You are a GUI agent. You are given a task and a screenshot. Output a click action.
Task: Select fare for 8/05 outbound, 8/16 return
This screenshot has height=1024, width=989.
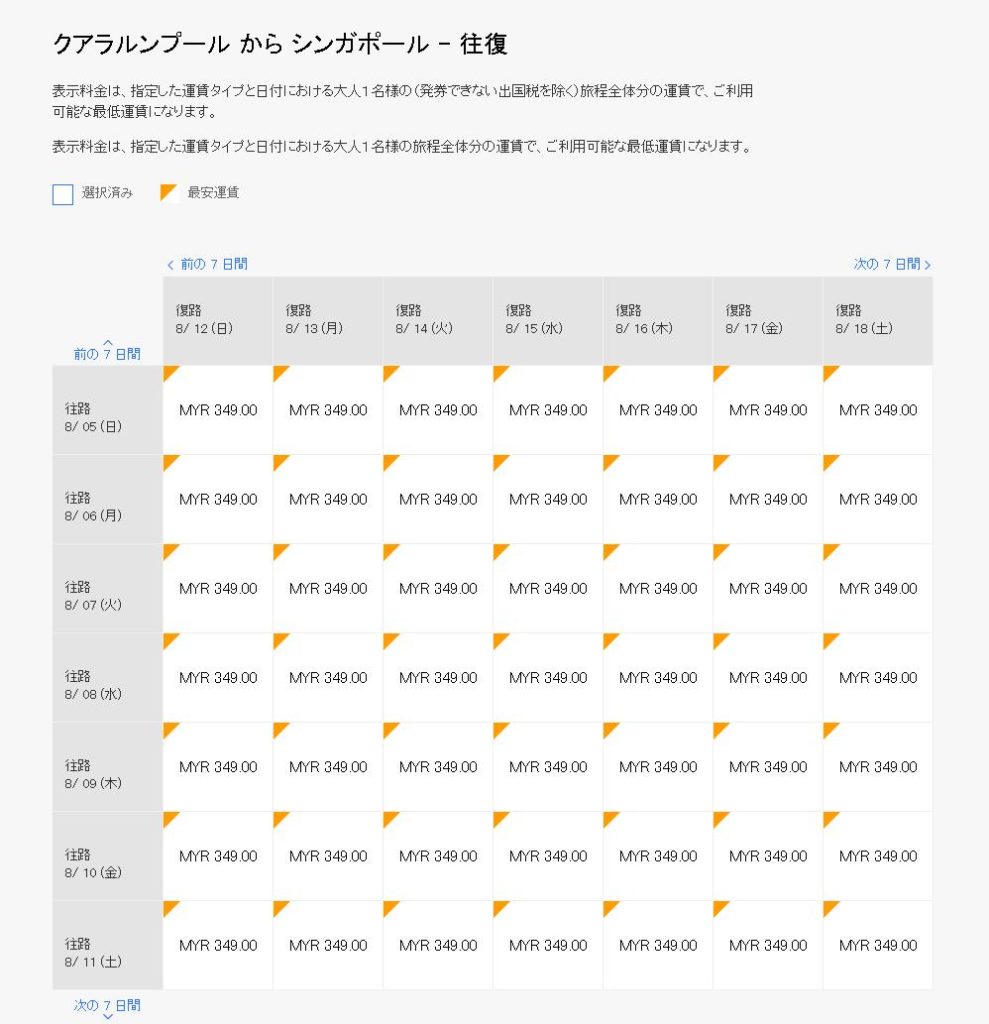pyautogui.click(x=658, y=410)
